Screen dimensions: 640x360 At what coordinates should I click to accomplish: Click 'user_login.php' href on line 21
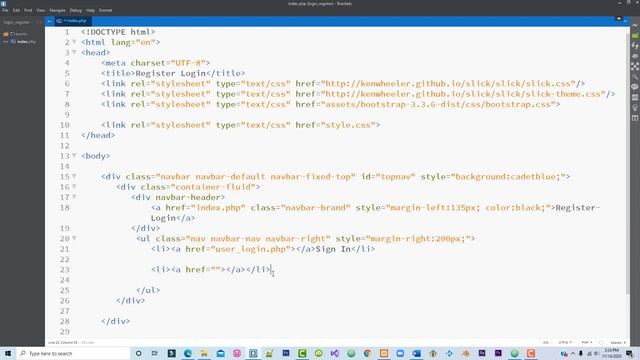tap(250, 249)
